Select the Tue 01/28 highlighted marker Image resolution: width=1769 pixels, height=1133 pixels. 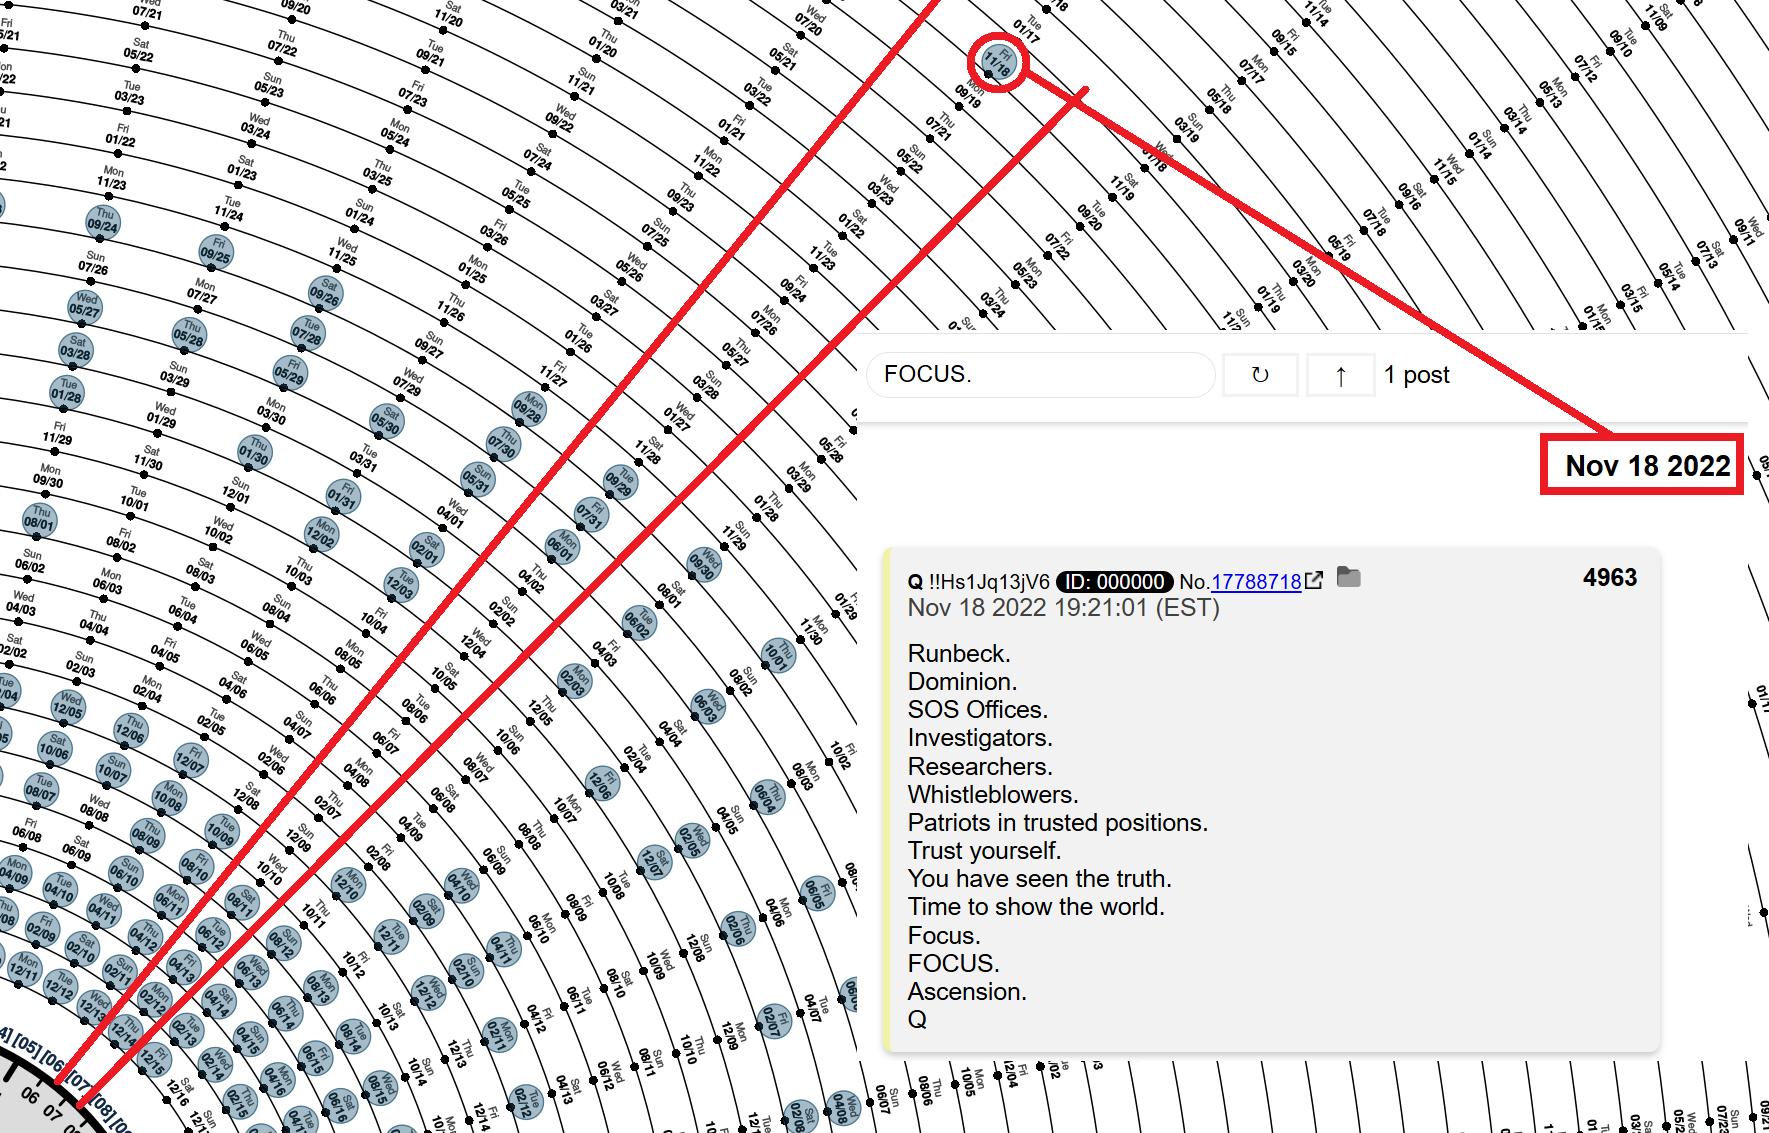pyautogui.click(x=67, y=391)
